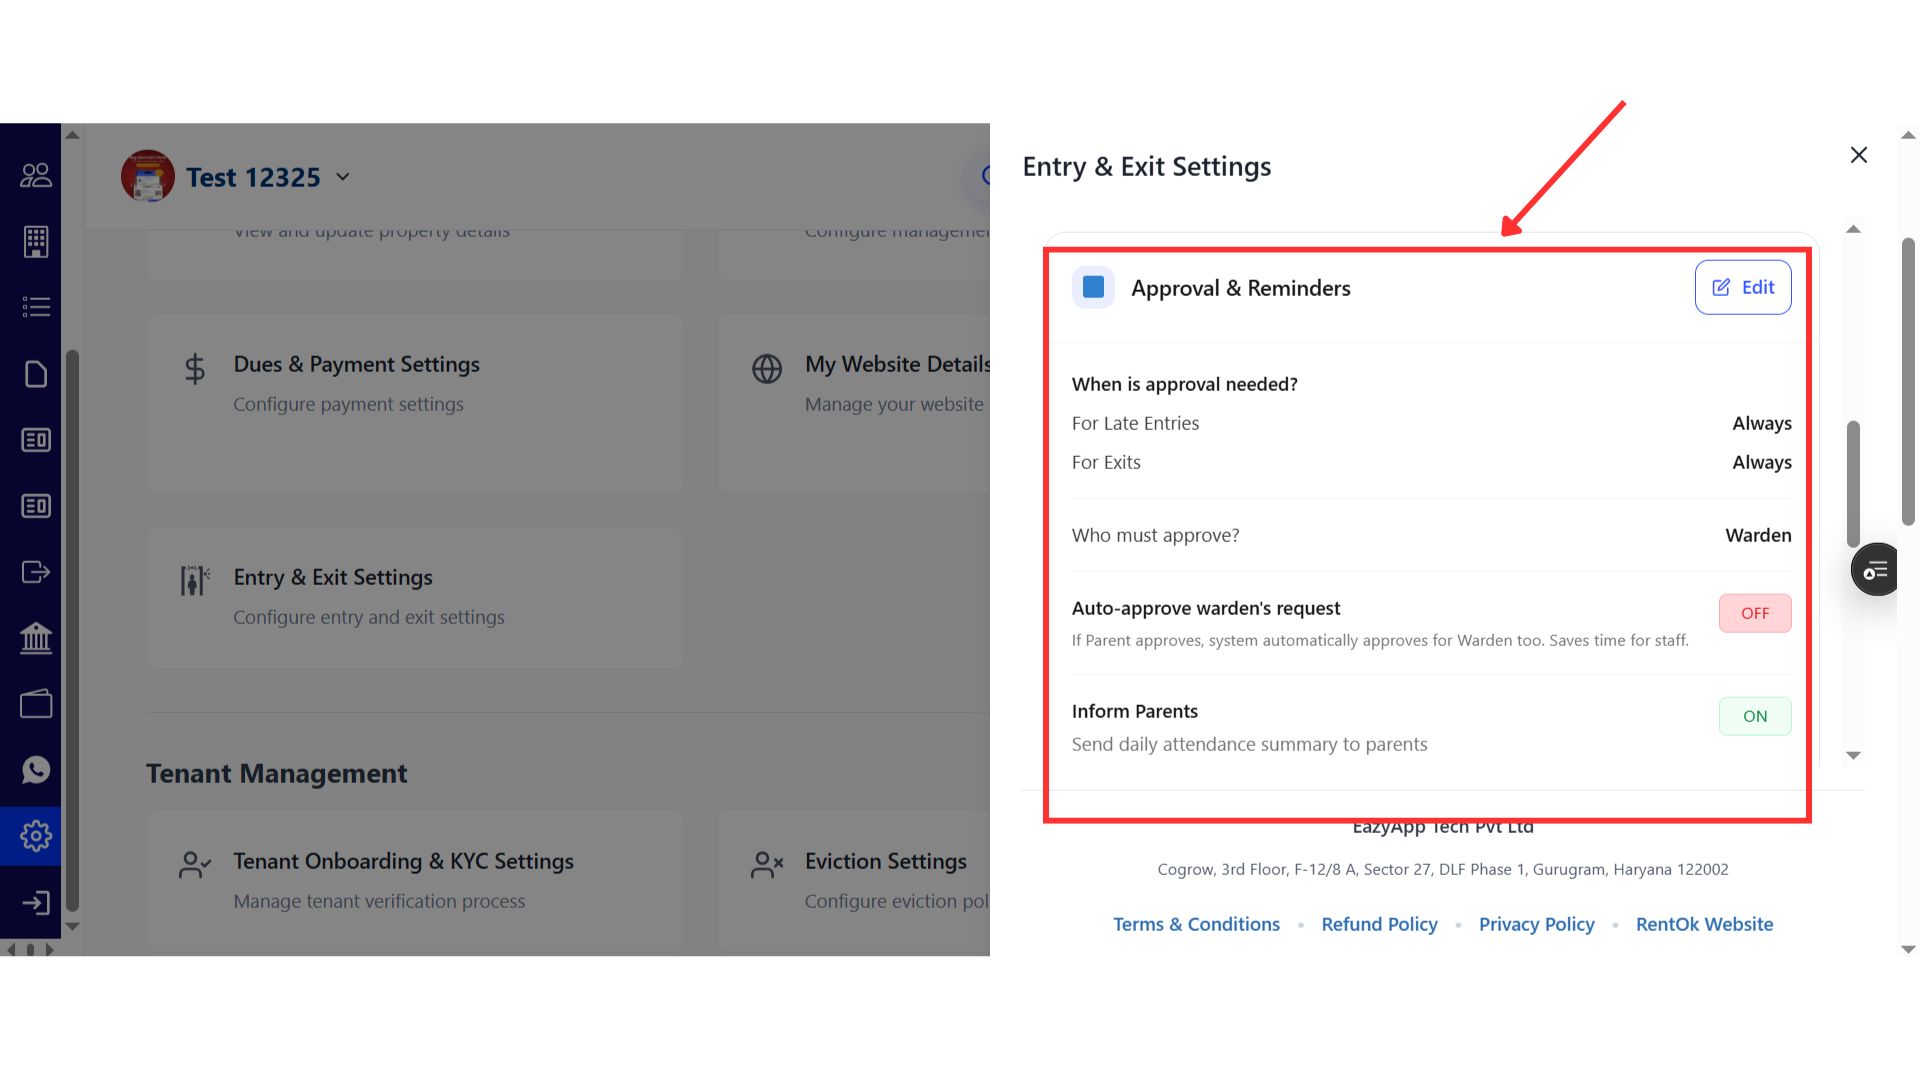The image size is (1920, 1080).
Task: Open the WhatsApp sidebar icon
Action: [36, 770]
